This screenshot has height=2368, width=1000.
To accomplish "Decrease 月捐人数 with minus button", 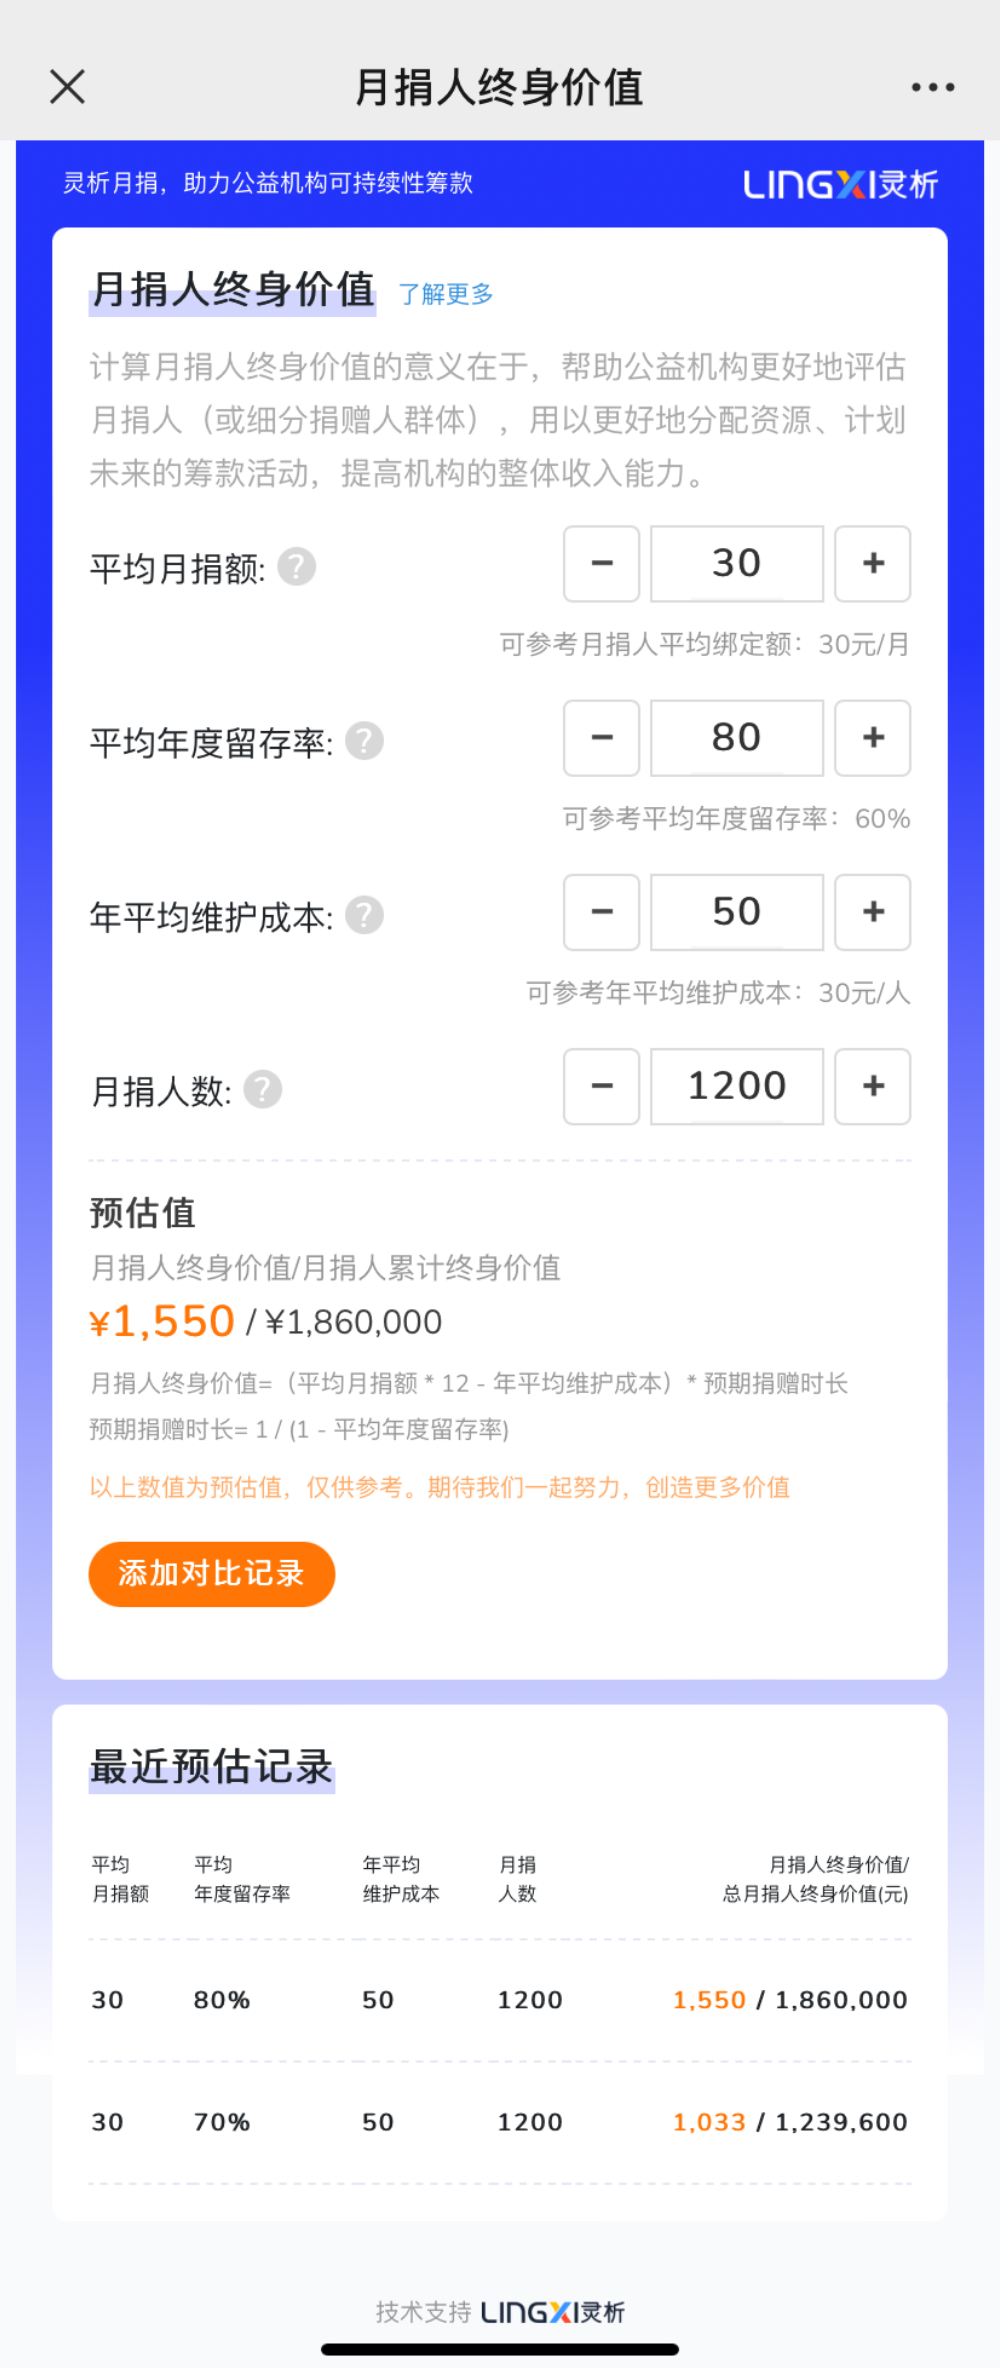I will point(601,1086).
